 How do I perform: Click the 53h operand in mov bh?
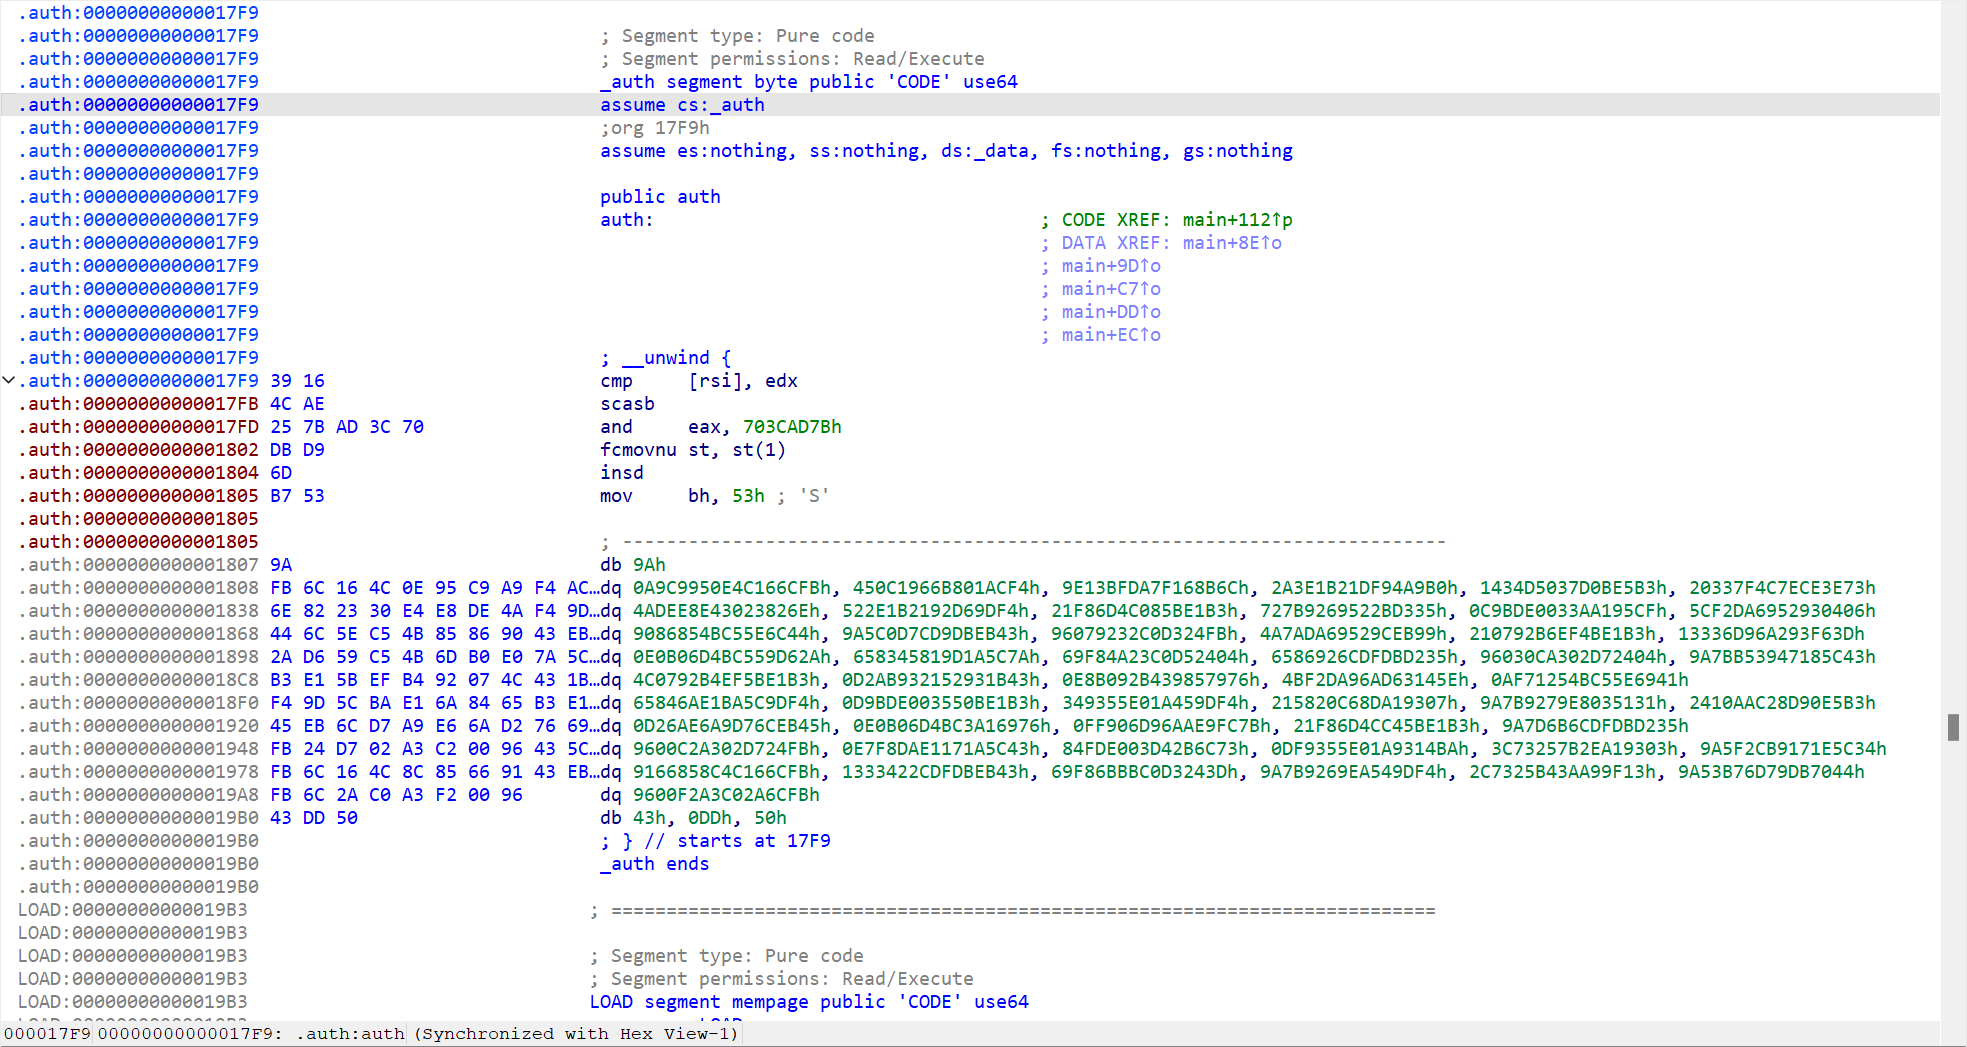(x=748, y=496)
